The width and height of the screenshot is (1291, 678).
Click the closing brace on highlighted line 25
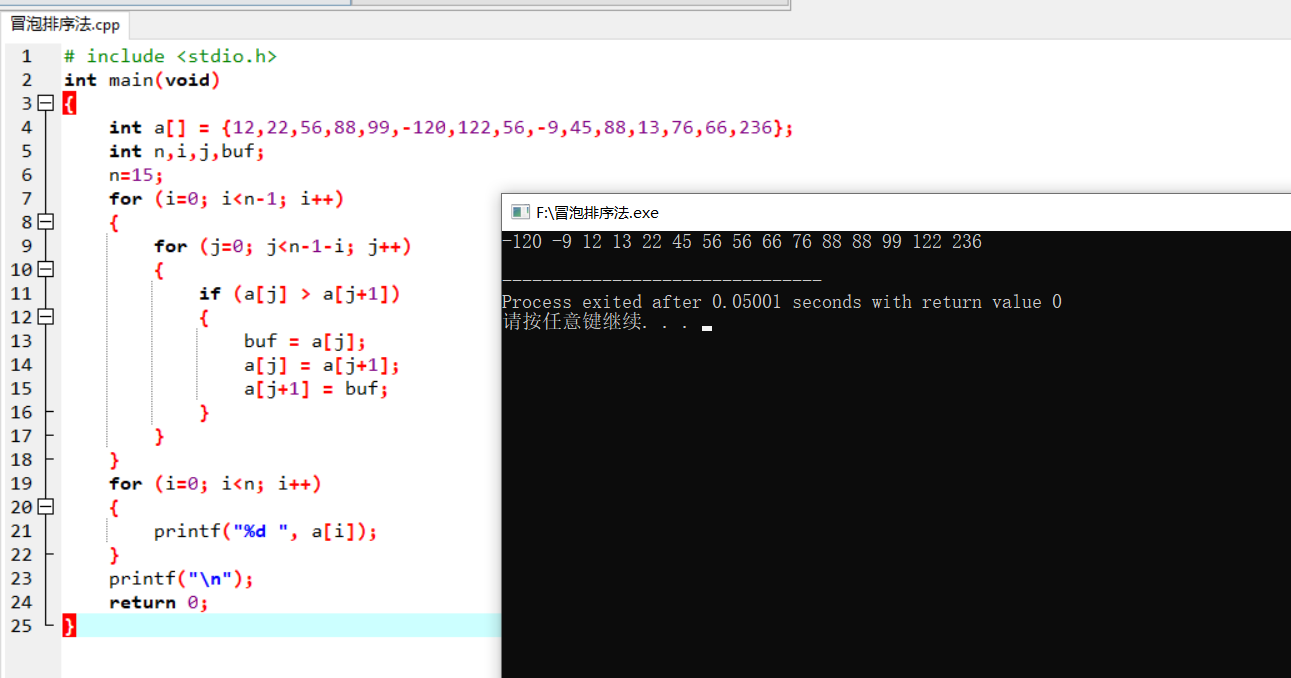point(69,626)
